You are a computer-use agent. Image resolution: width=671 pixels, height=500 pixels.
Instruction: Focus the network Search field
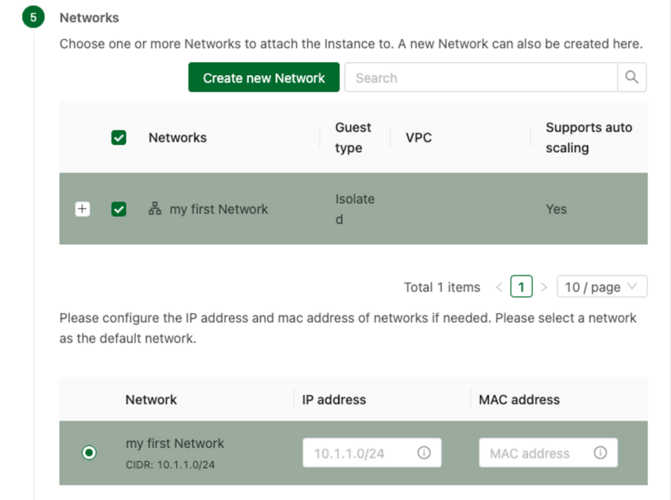click(481, 77)
